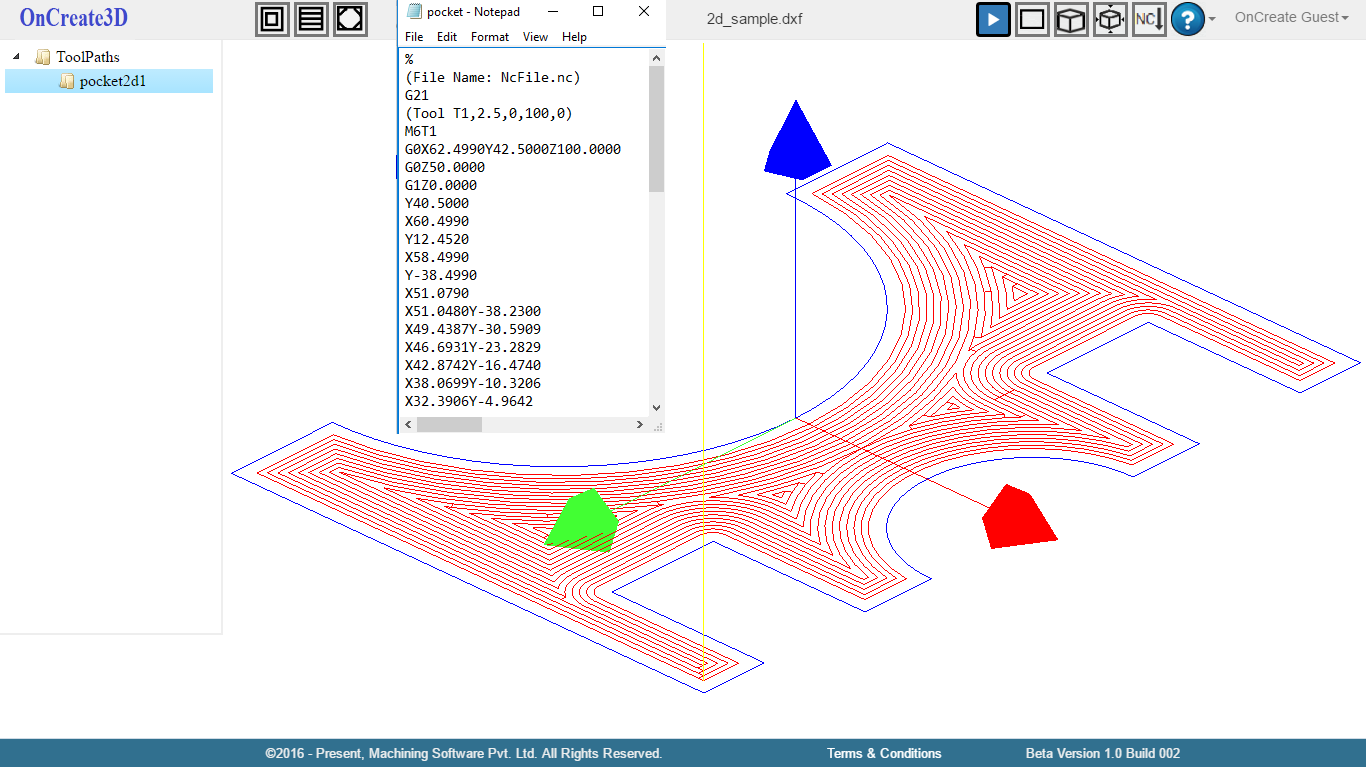Open the OnCreate Guest account dropdown
The width and height of the screenshot is (1366, 767).
point(1291,18)
